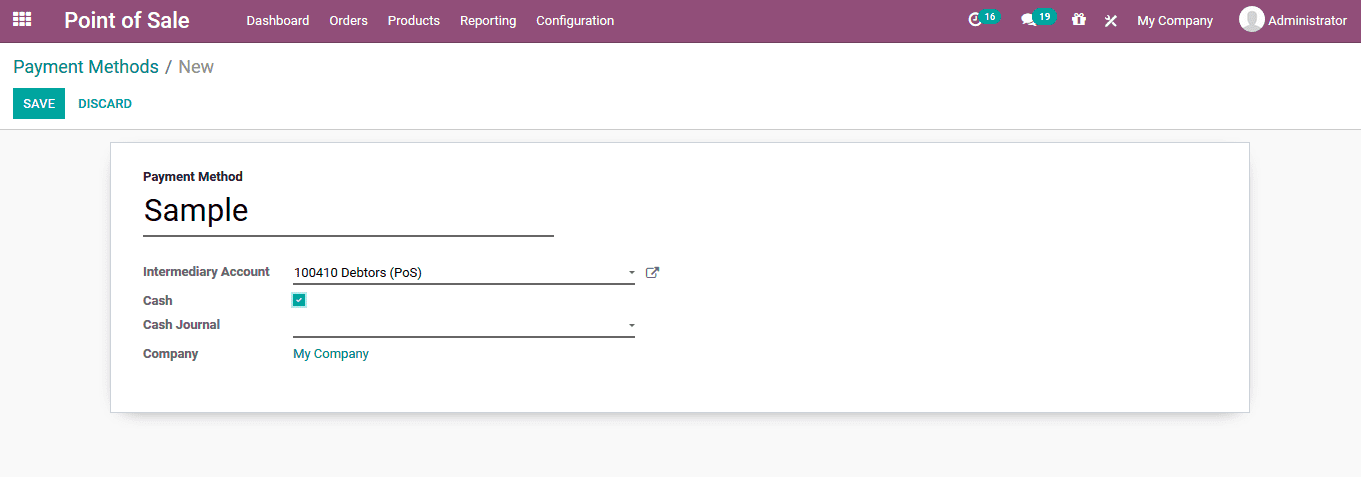
Task: Open the activities clock icon
Action: click(x=975, y=20)
